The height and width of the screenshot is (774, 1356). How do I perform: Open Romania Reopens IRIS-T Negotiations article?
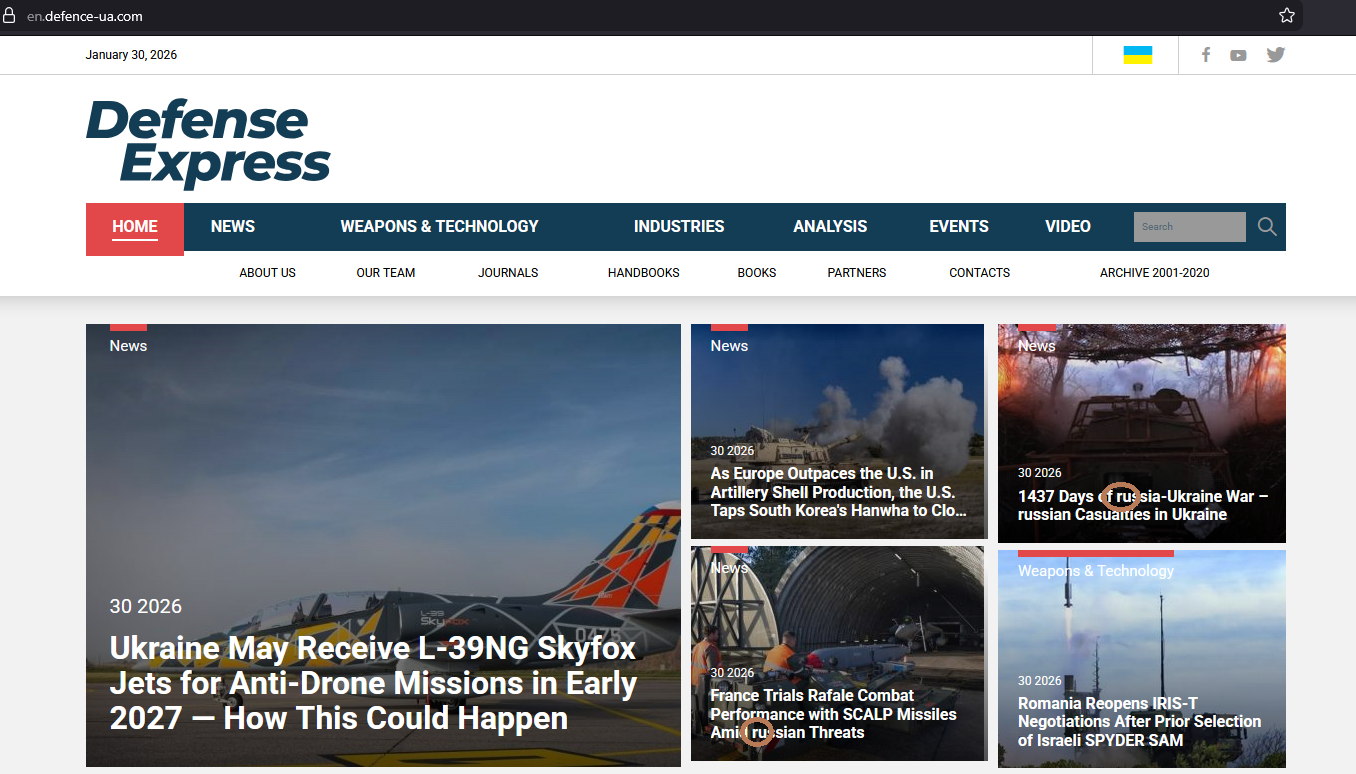1140,722
